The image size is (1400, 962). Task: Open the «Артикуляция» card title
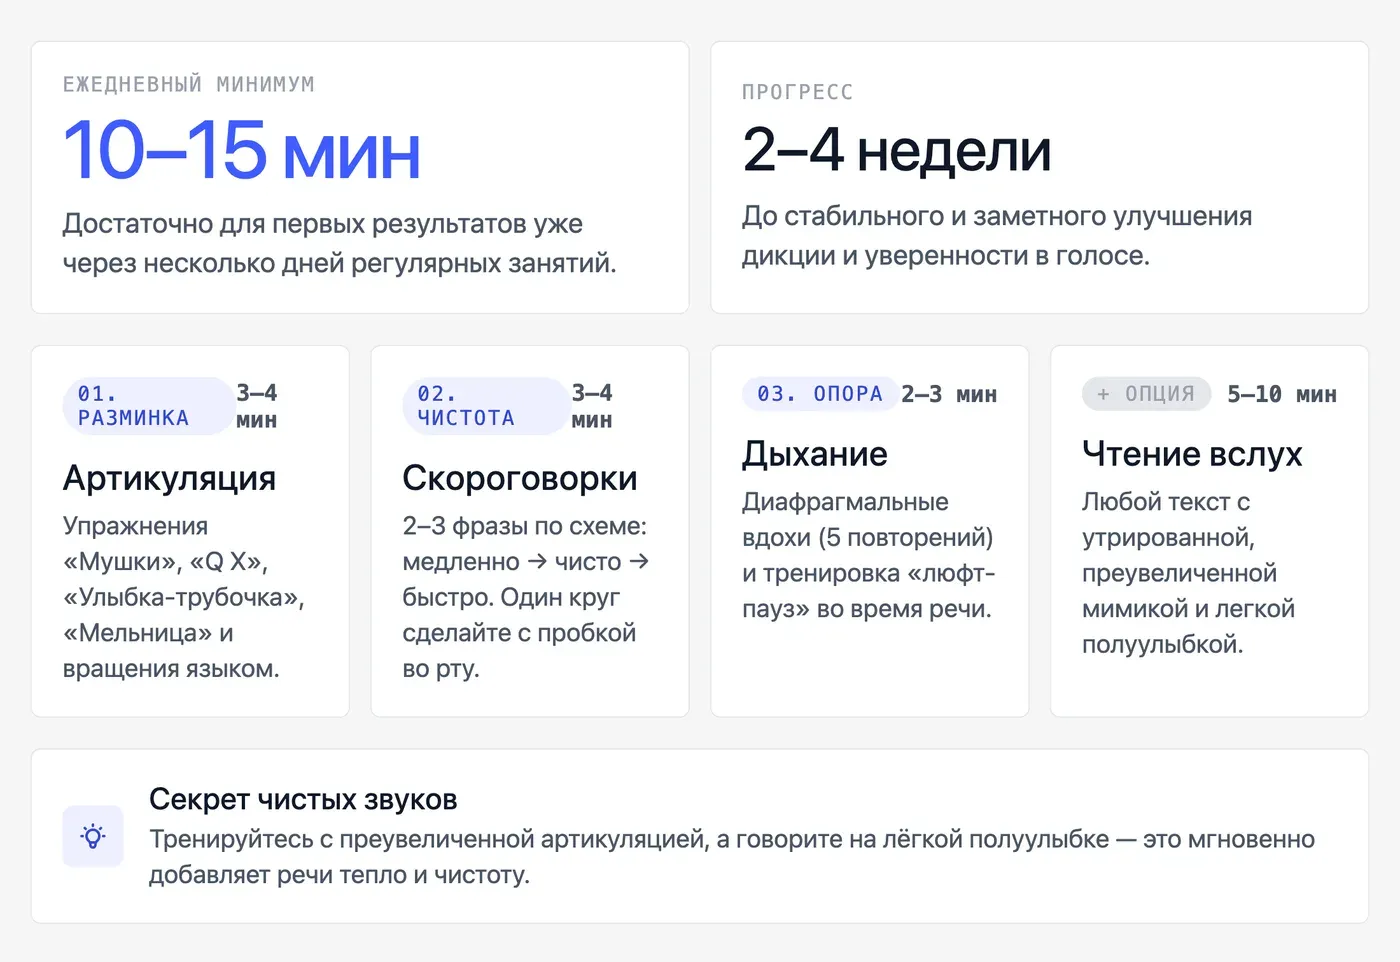pos(170,478)
